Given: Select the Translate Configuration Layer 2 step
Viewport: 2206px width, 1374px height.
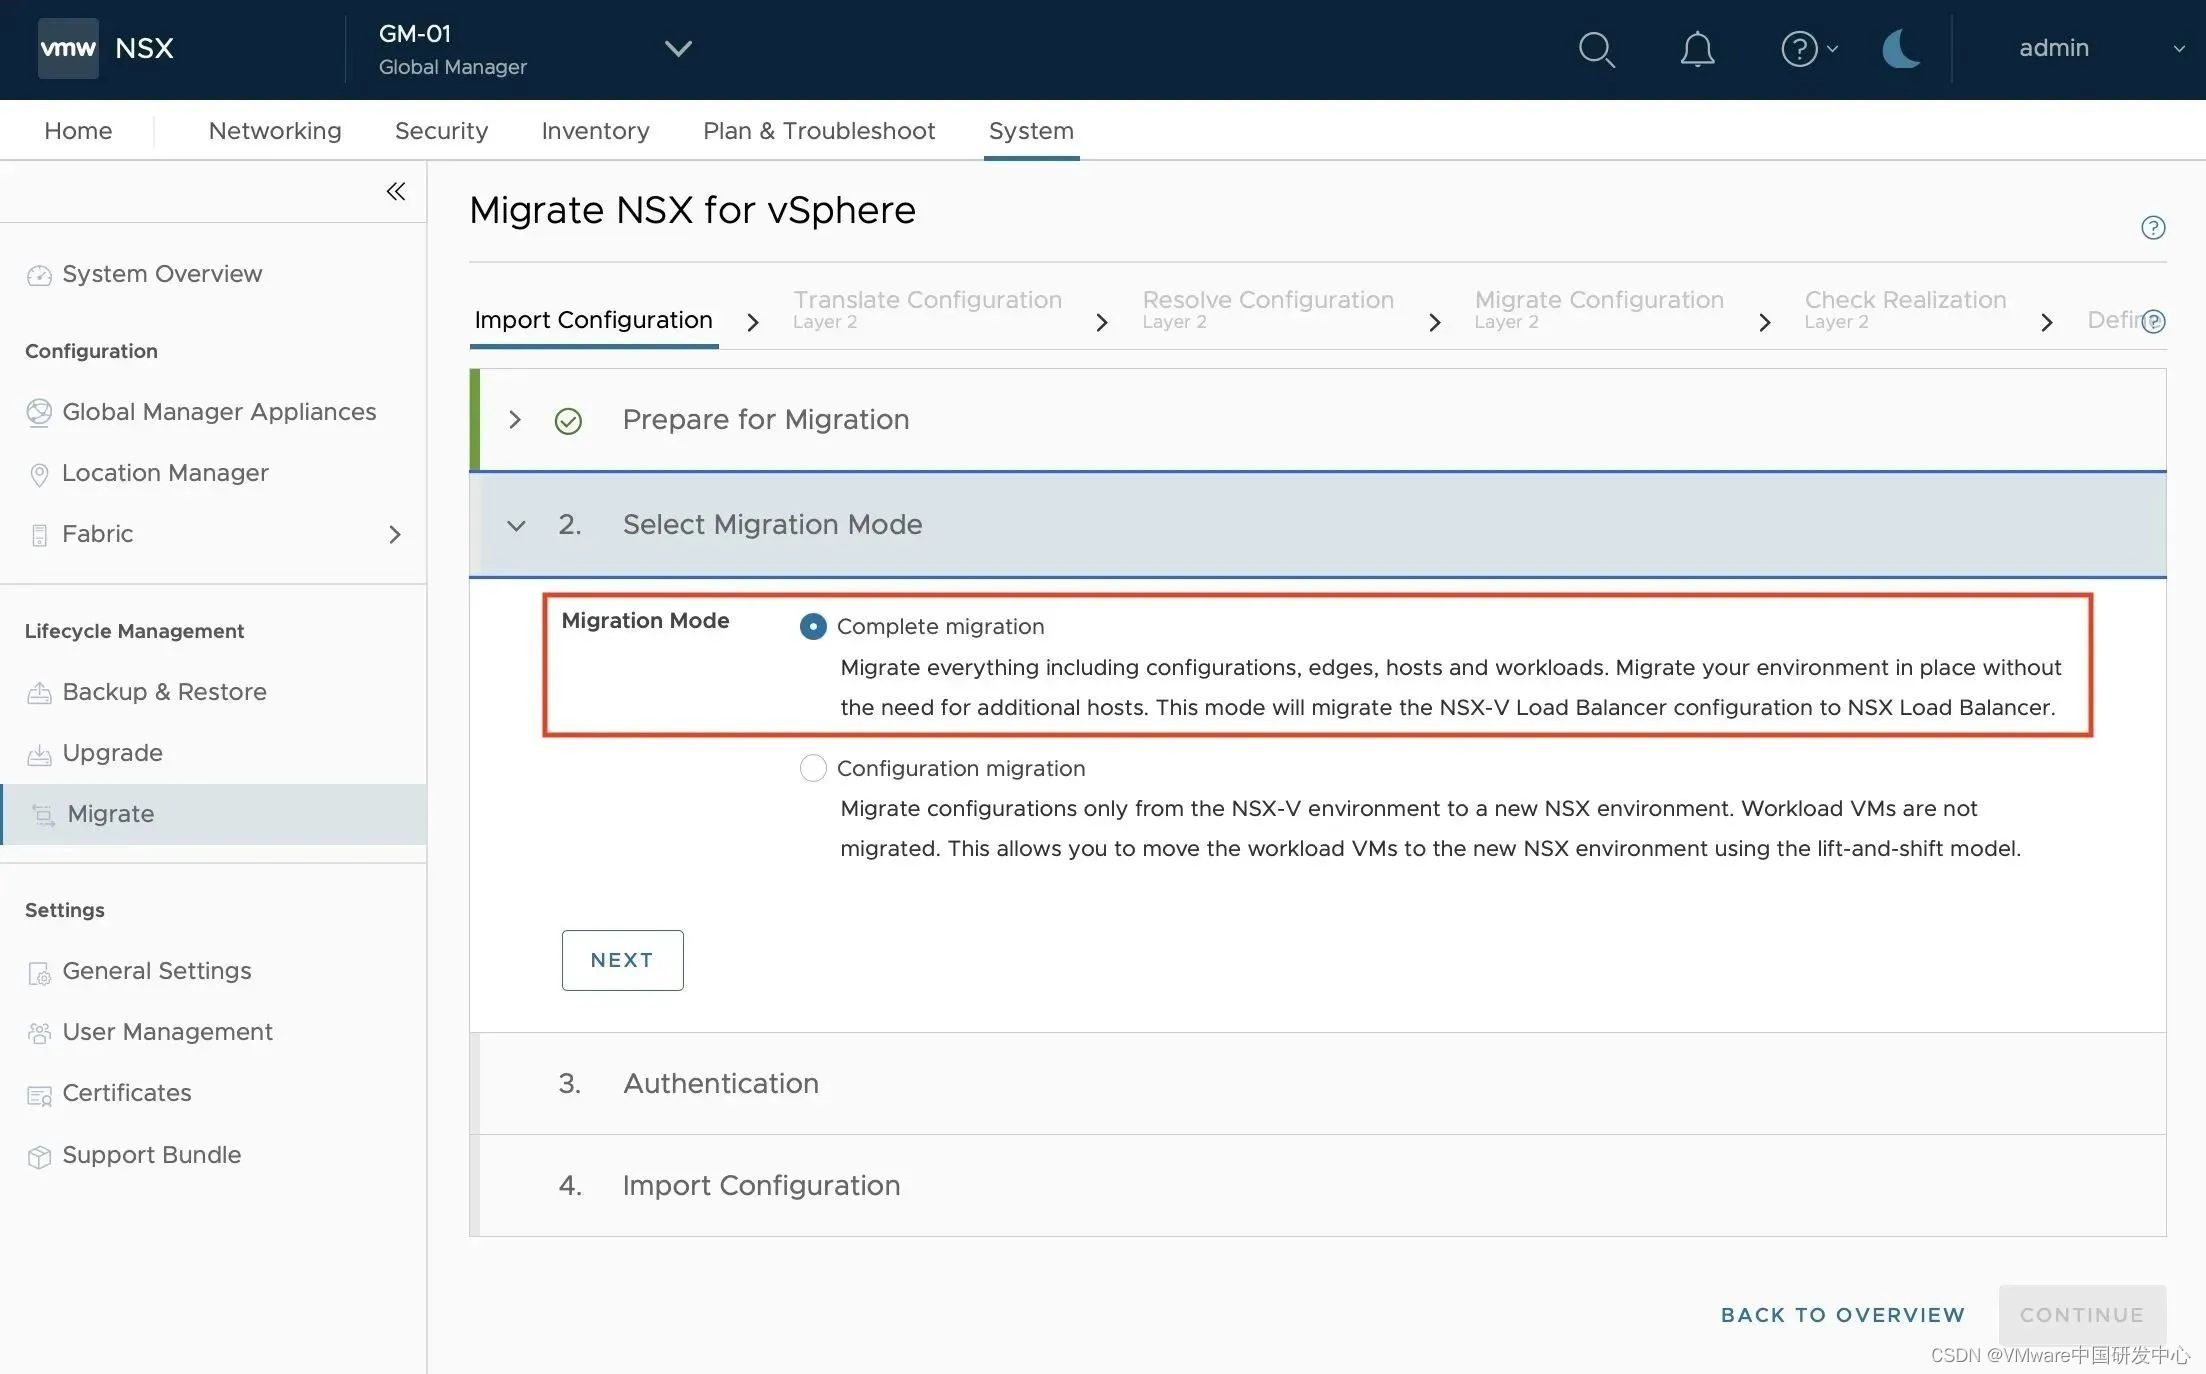Looking at the screenshot, I should point(927,309).
